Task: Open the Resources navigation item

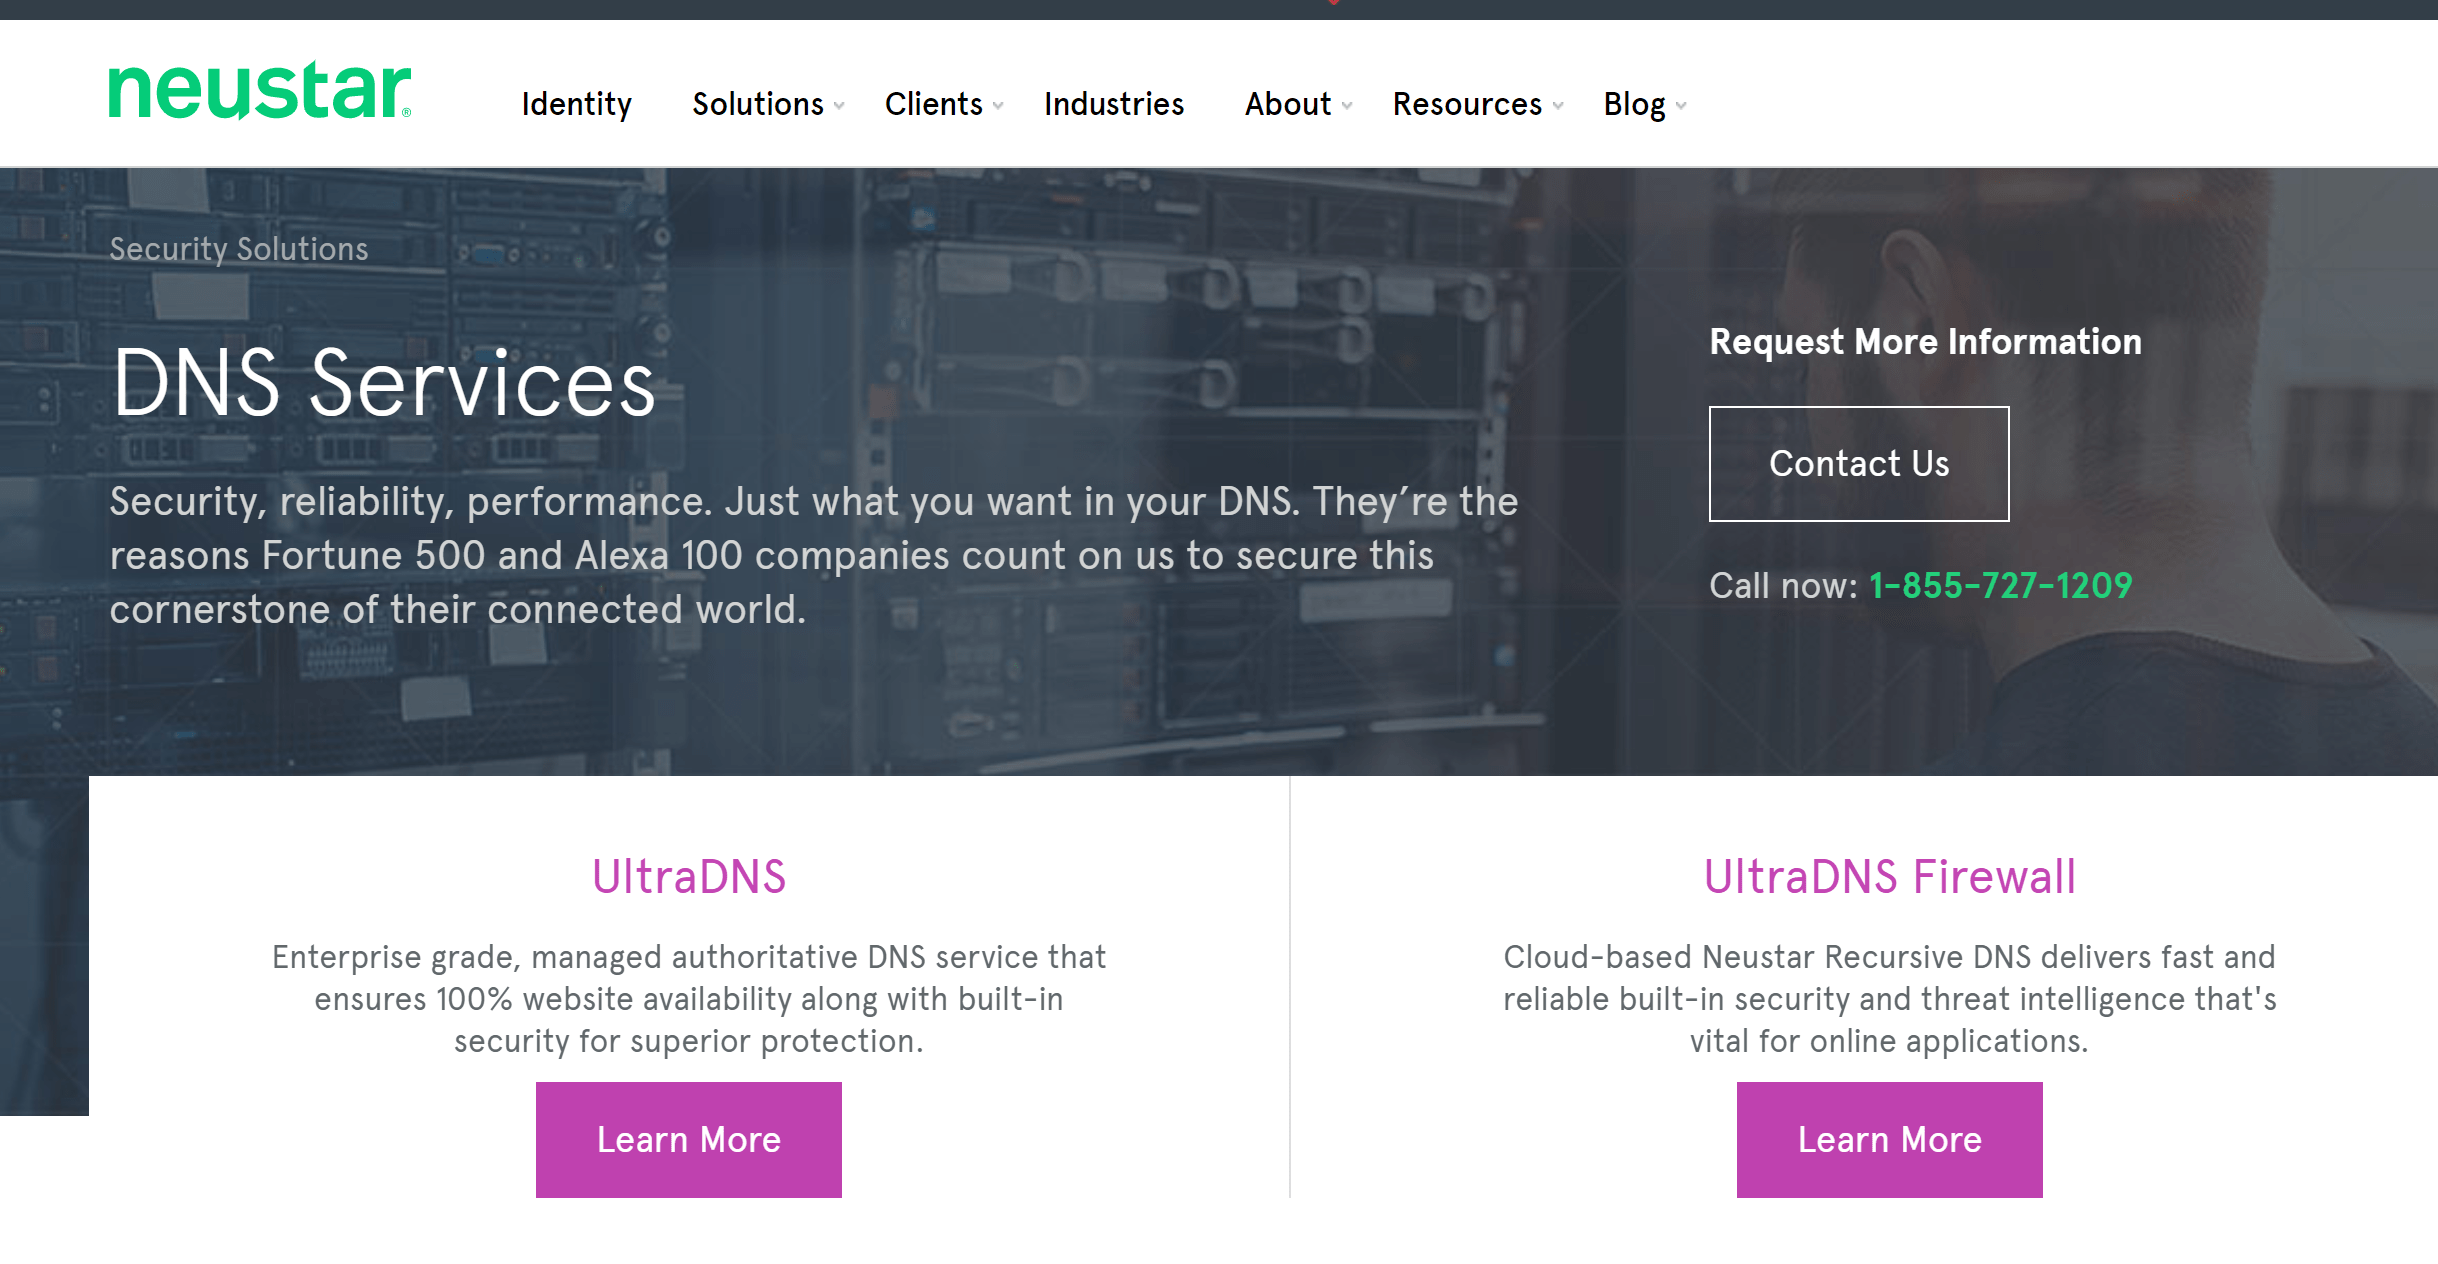Action: pyautogui.click(x=1467, y=104)
